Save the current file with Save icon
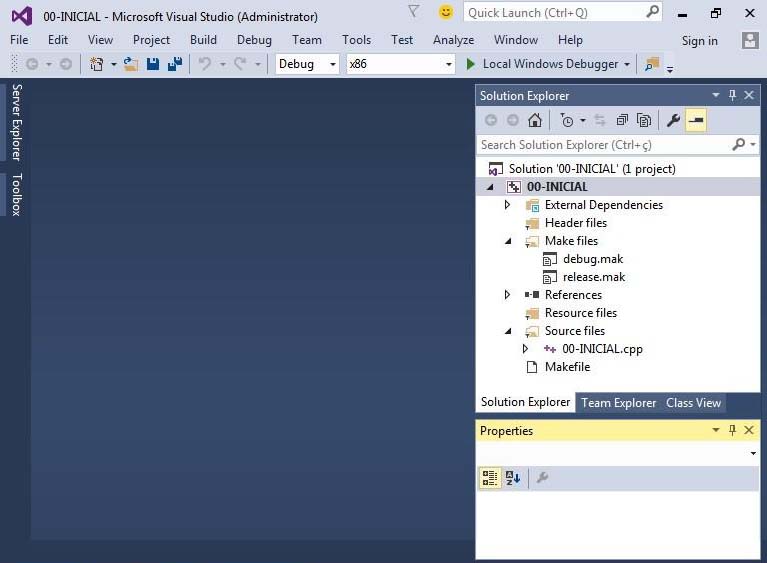767x563 pixels. point(153,64)
